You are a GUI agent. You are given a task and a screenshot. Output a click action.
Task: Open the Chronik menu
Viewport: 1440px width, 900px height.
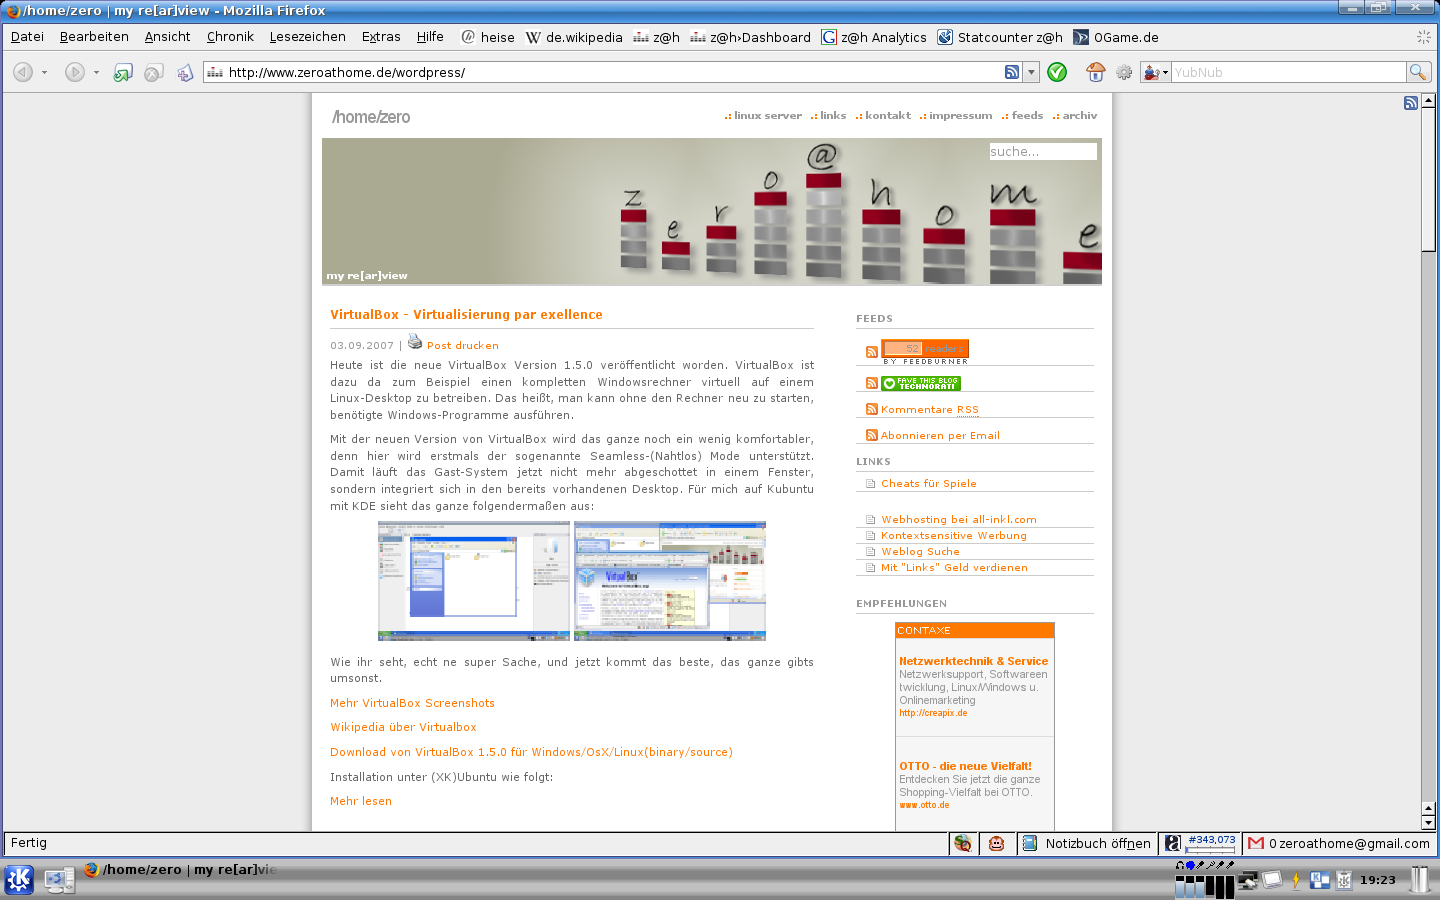[230, 37]
